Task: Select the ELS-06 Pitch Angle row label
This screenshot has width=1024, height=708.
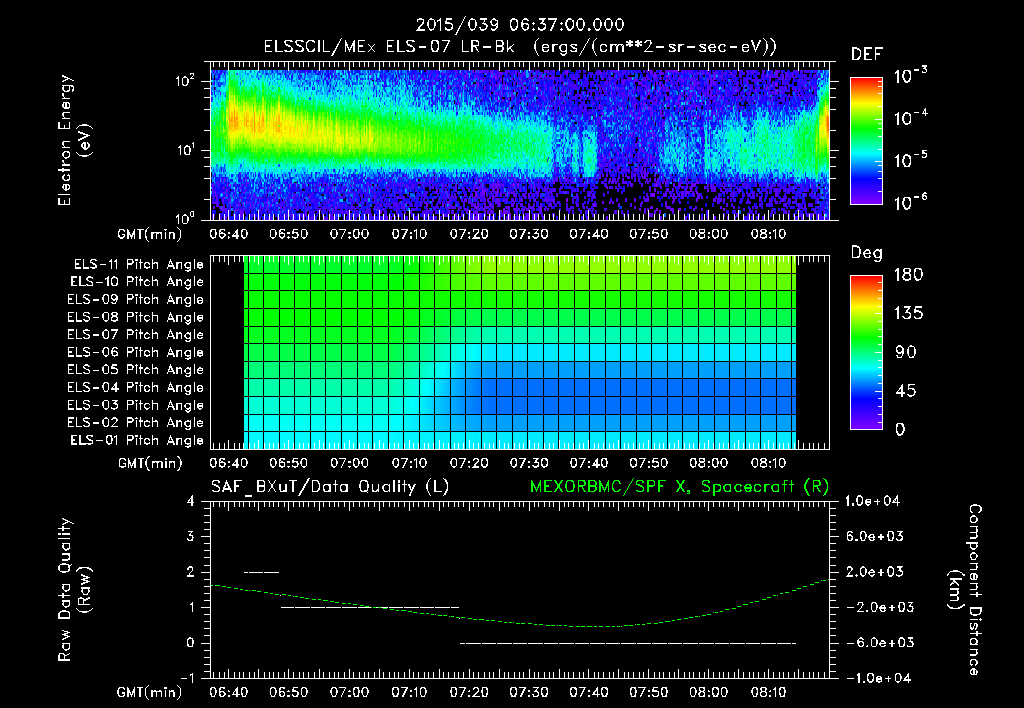Action: tap(136, 352)
